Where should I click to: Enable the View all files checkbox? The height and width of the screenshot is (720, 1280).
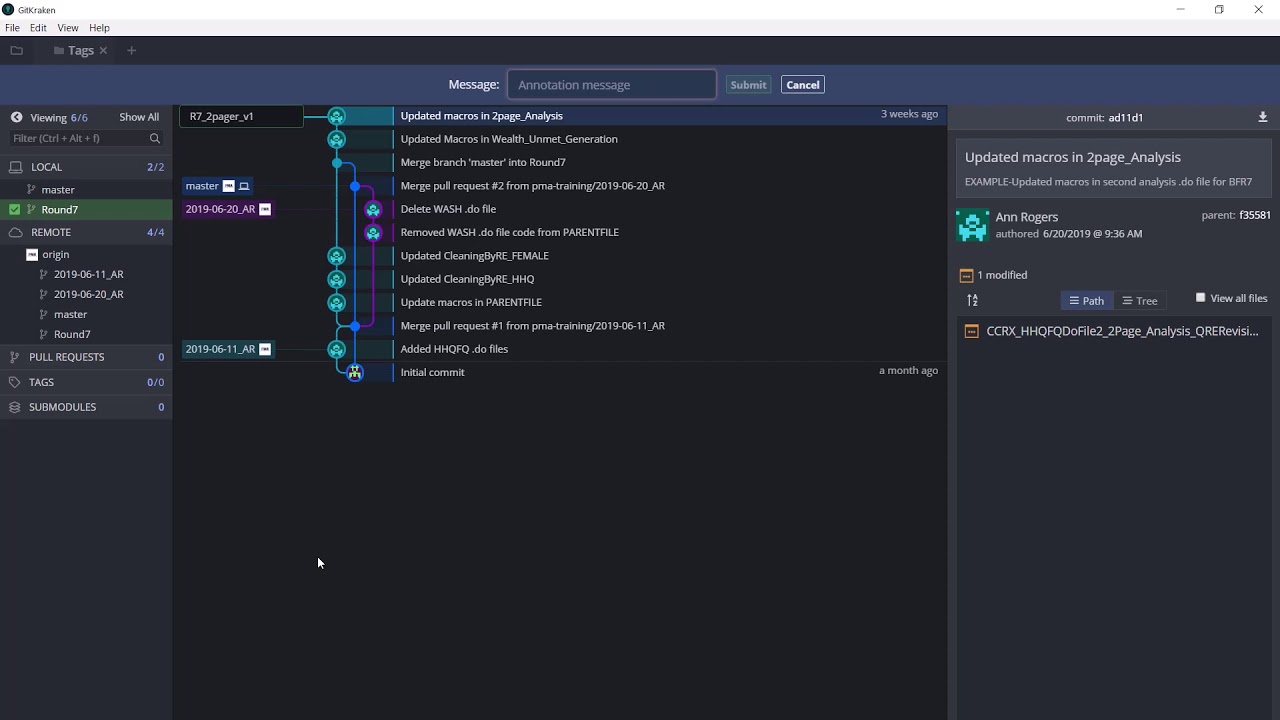pos(1201,298)
